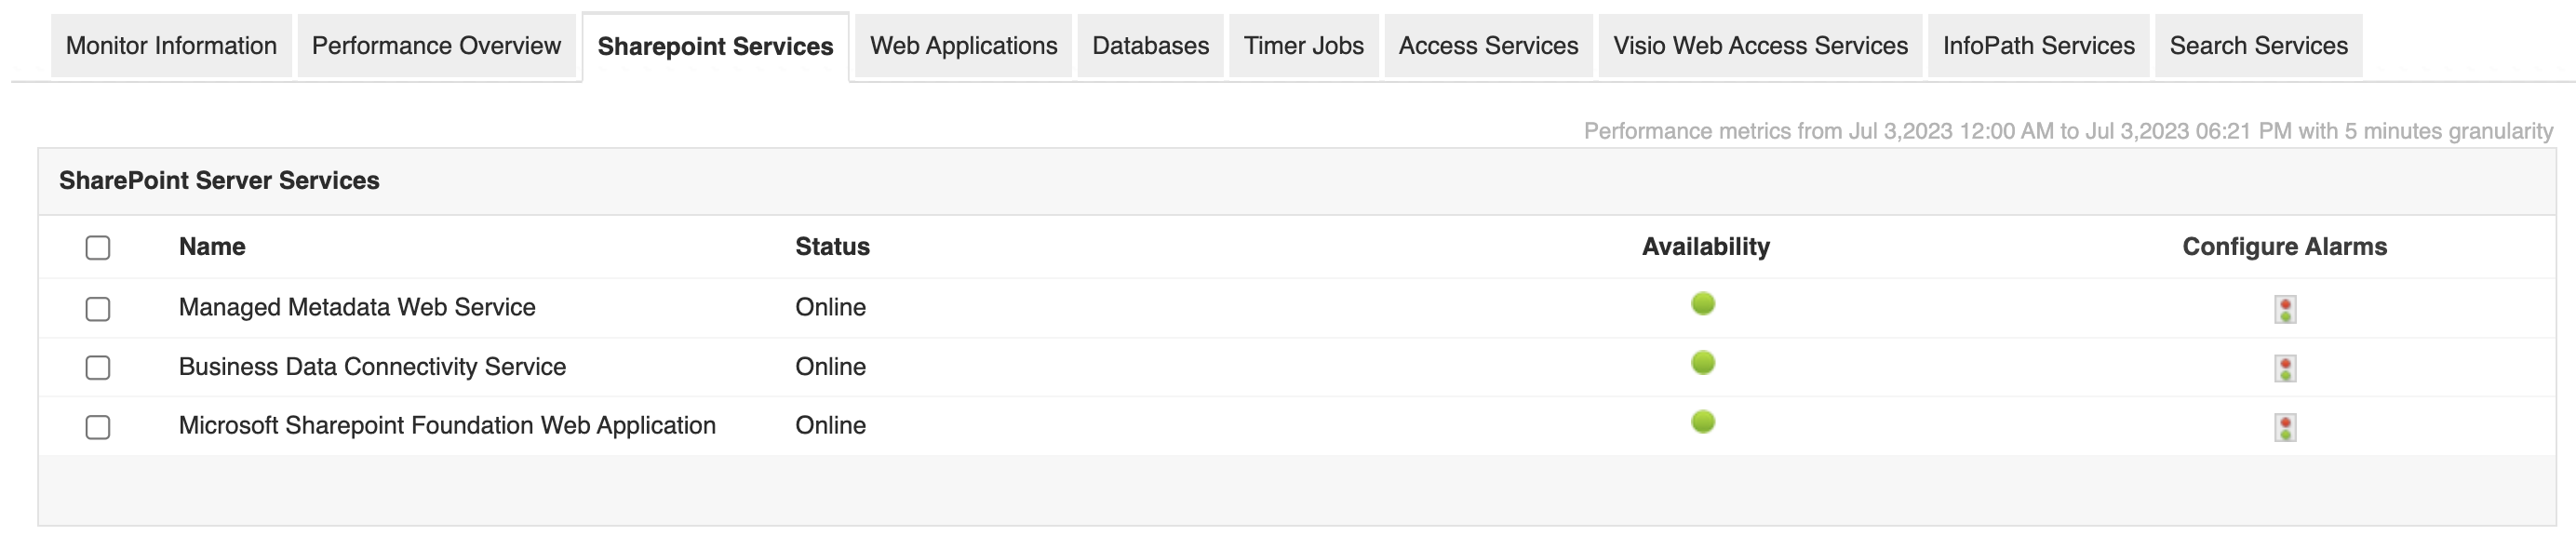Open the Performance Overview tab
2576x549 pixels.
pos(436,46)
